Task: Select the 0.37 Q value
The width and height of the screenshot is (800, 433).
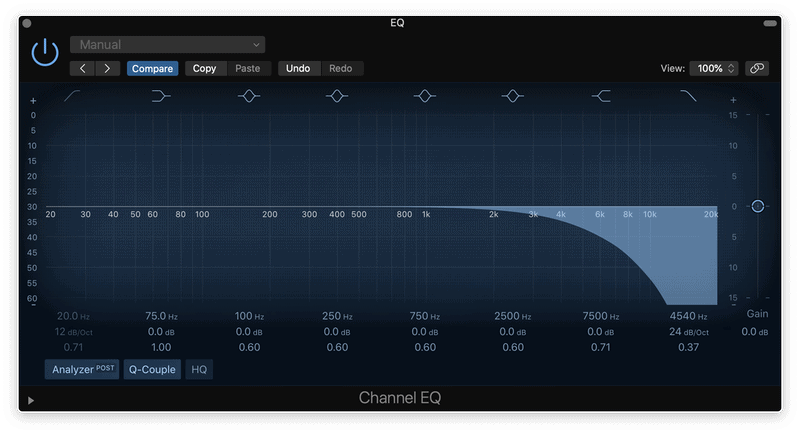Action: click(689, 347)
